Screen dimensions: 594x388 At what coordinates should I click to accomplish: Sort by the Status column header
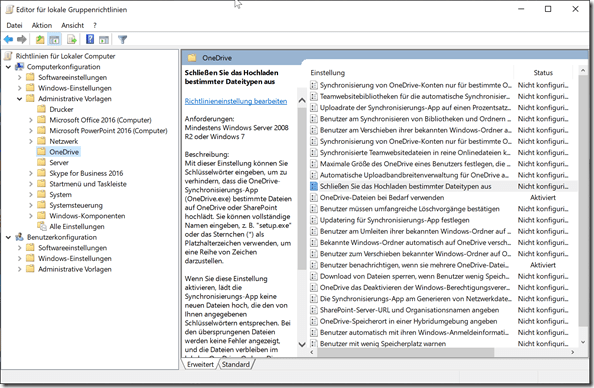click(543, 73)
